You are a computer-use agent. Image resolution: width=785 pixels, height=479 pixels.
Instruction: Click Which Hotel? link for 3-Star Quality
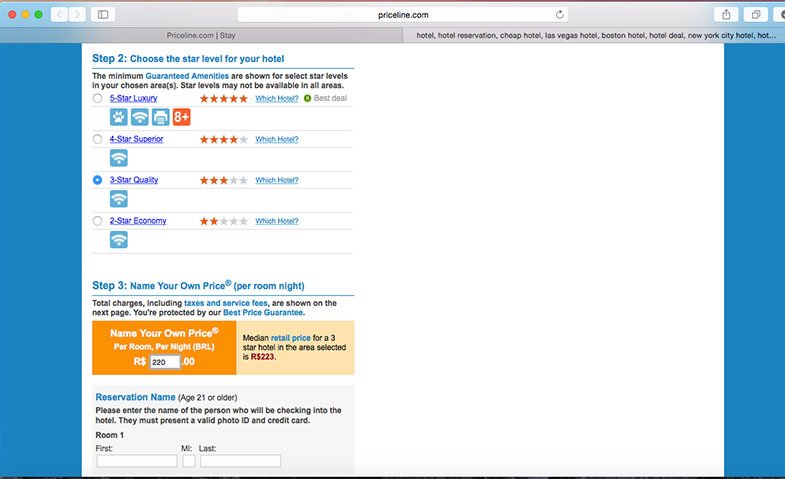click(276, 180)
